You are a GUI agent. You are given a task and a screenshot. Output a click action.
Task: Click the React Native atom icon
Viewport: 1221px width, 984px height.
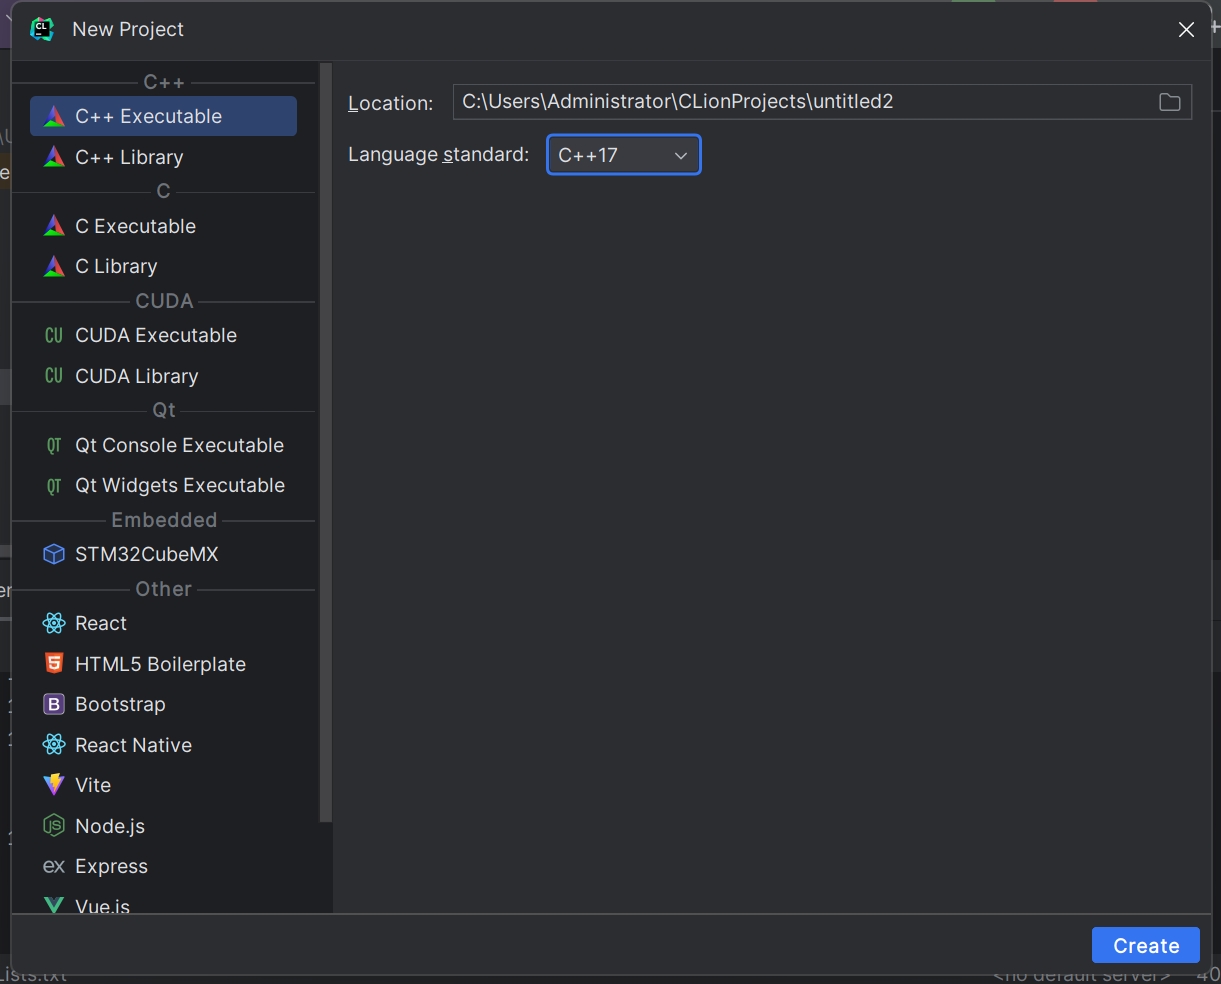click(54, 745)
